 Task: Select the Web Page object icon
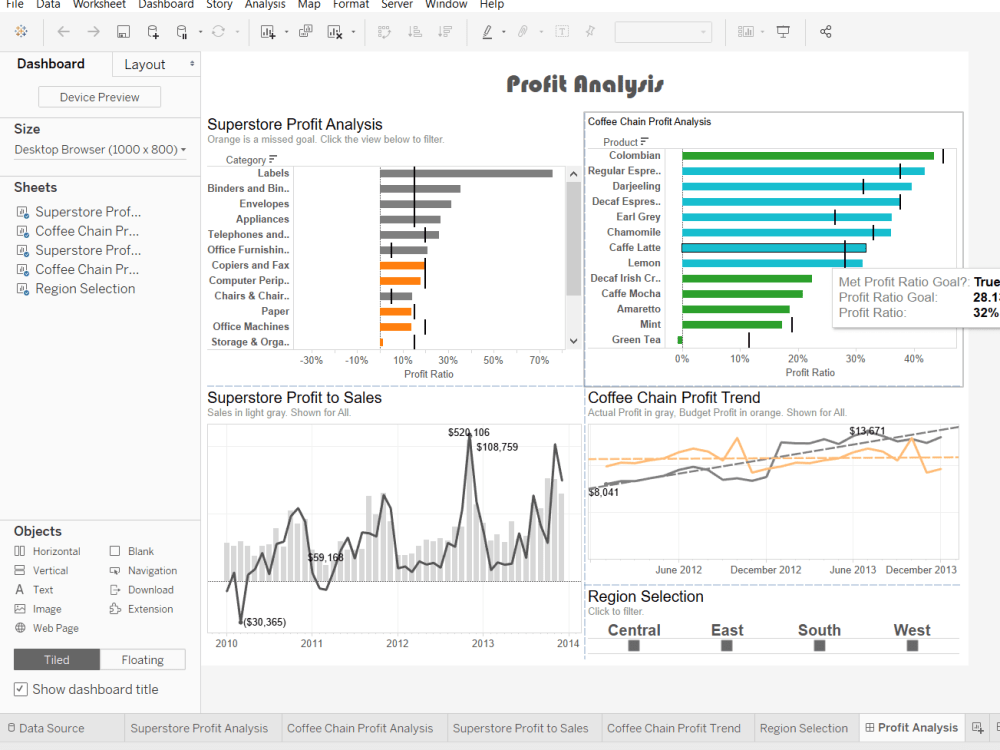(x=20, y=628)
